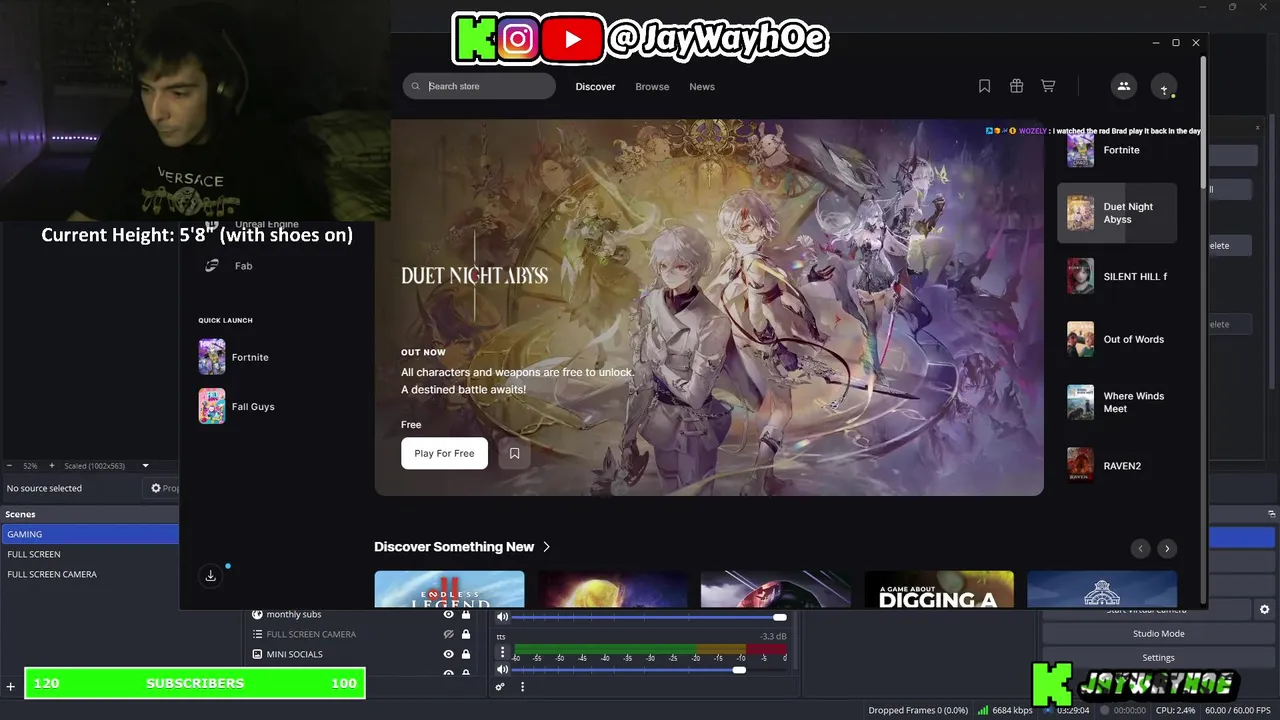The height and width of the screenshot is (720, 1280).
Task: Click the Search store field
Action: coord(479,86)
